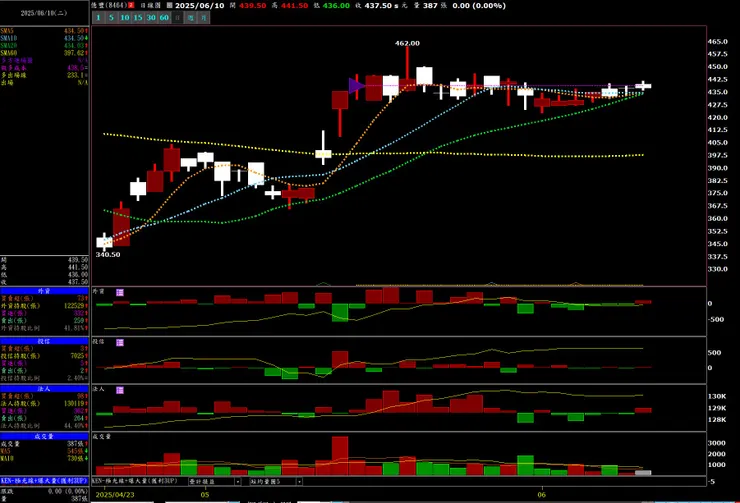Click the stock name 德豐(8464) in header
This screenshot has height=503, width=740.
click(109, 5)
